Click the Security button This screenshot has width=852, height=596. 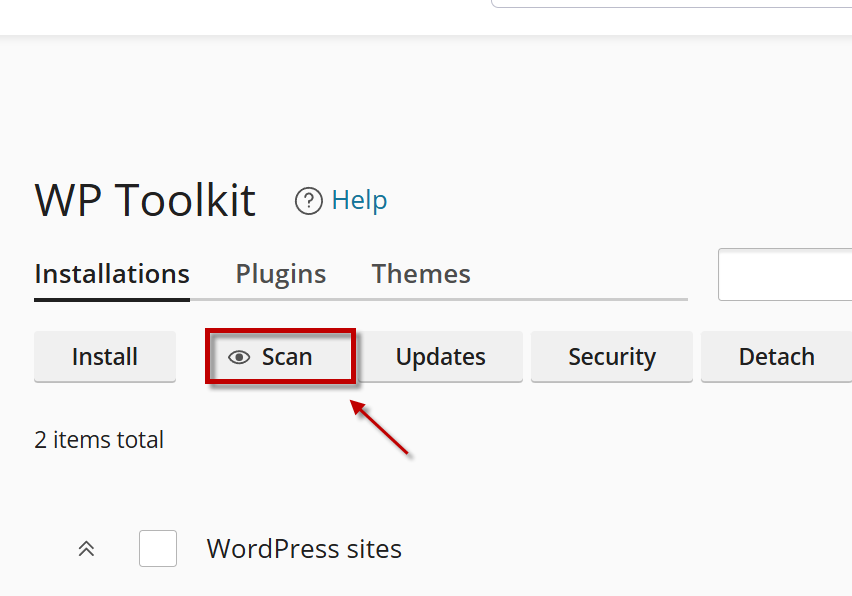(x=612, y=357)
